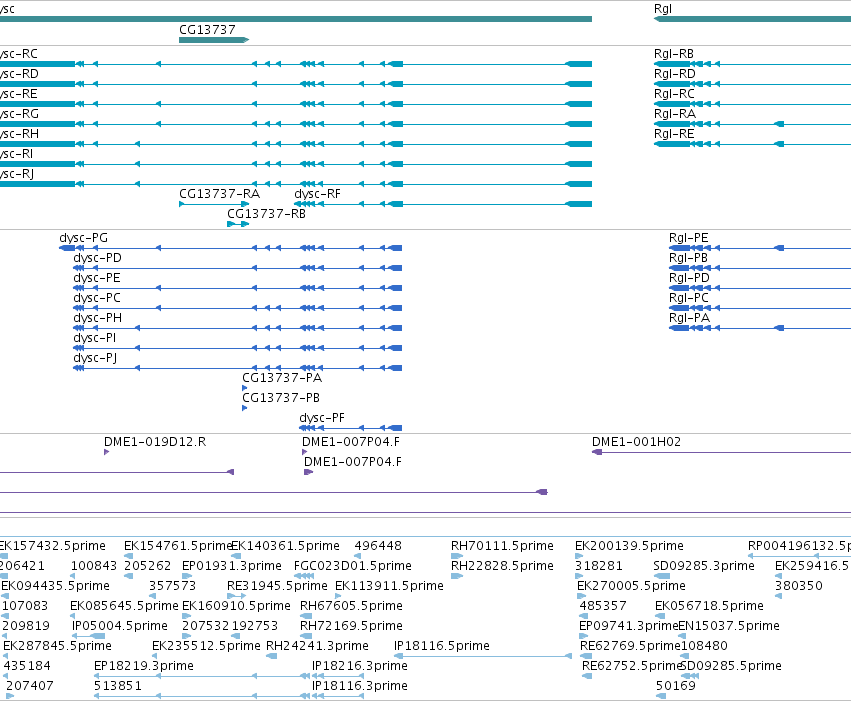Screen dimensions: 851x701
Task: Open the dysc-RF transcript label
Action: point(317,194)
